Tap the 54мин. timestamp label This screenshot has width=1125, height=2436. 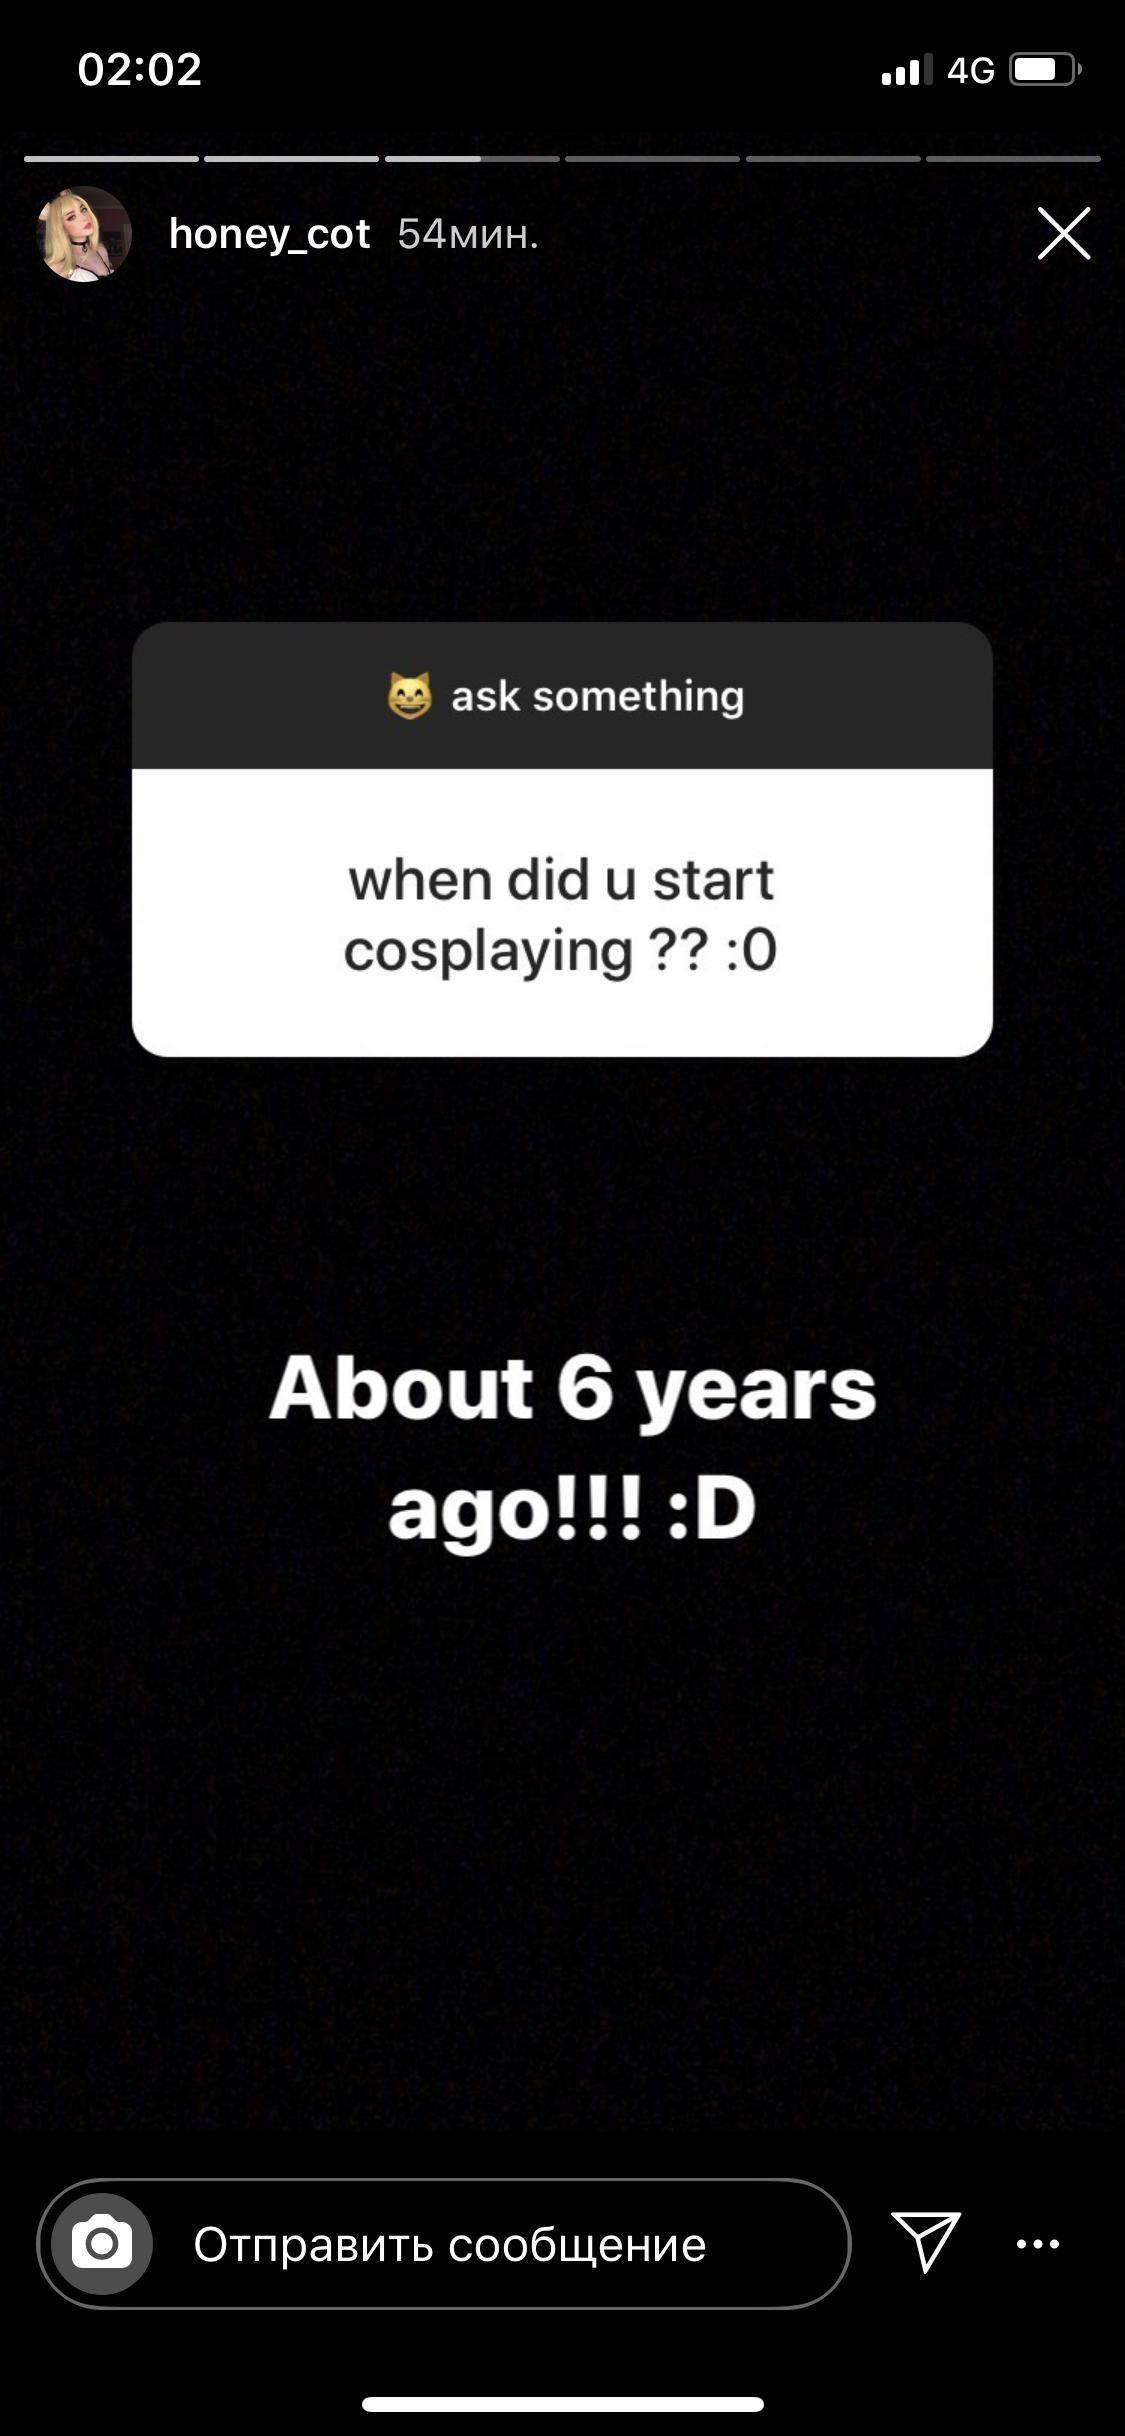click(x=468, y=235)
